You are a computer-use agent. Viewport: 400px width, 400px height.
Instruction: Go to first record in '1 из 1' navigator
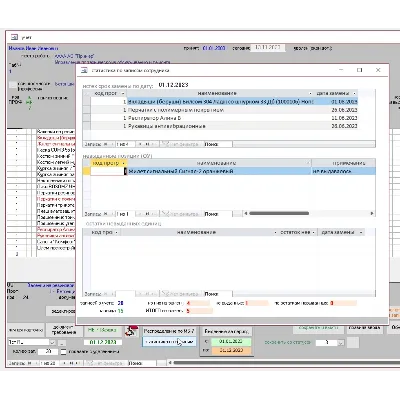(x=106, y=214)
